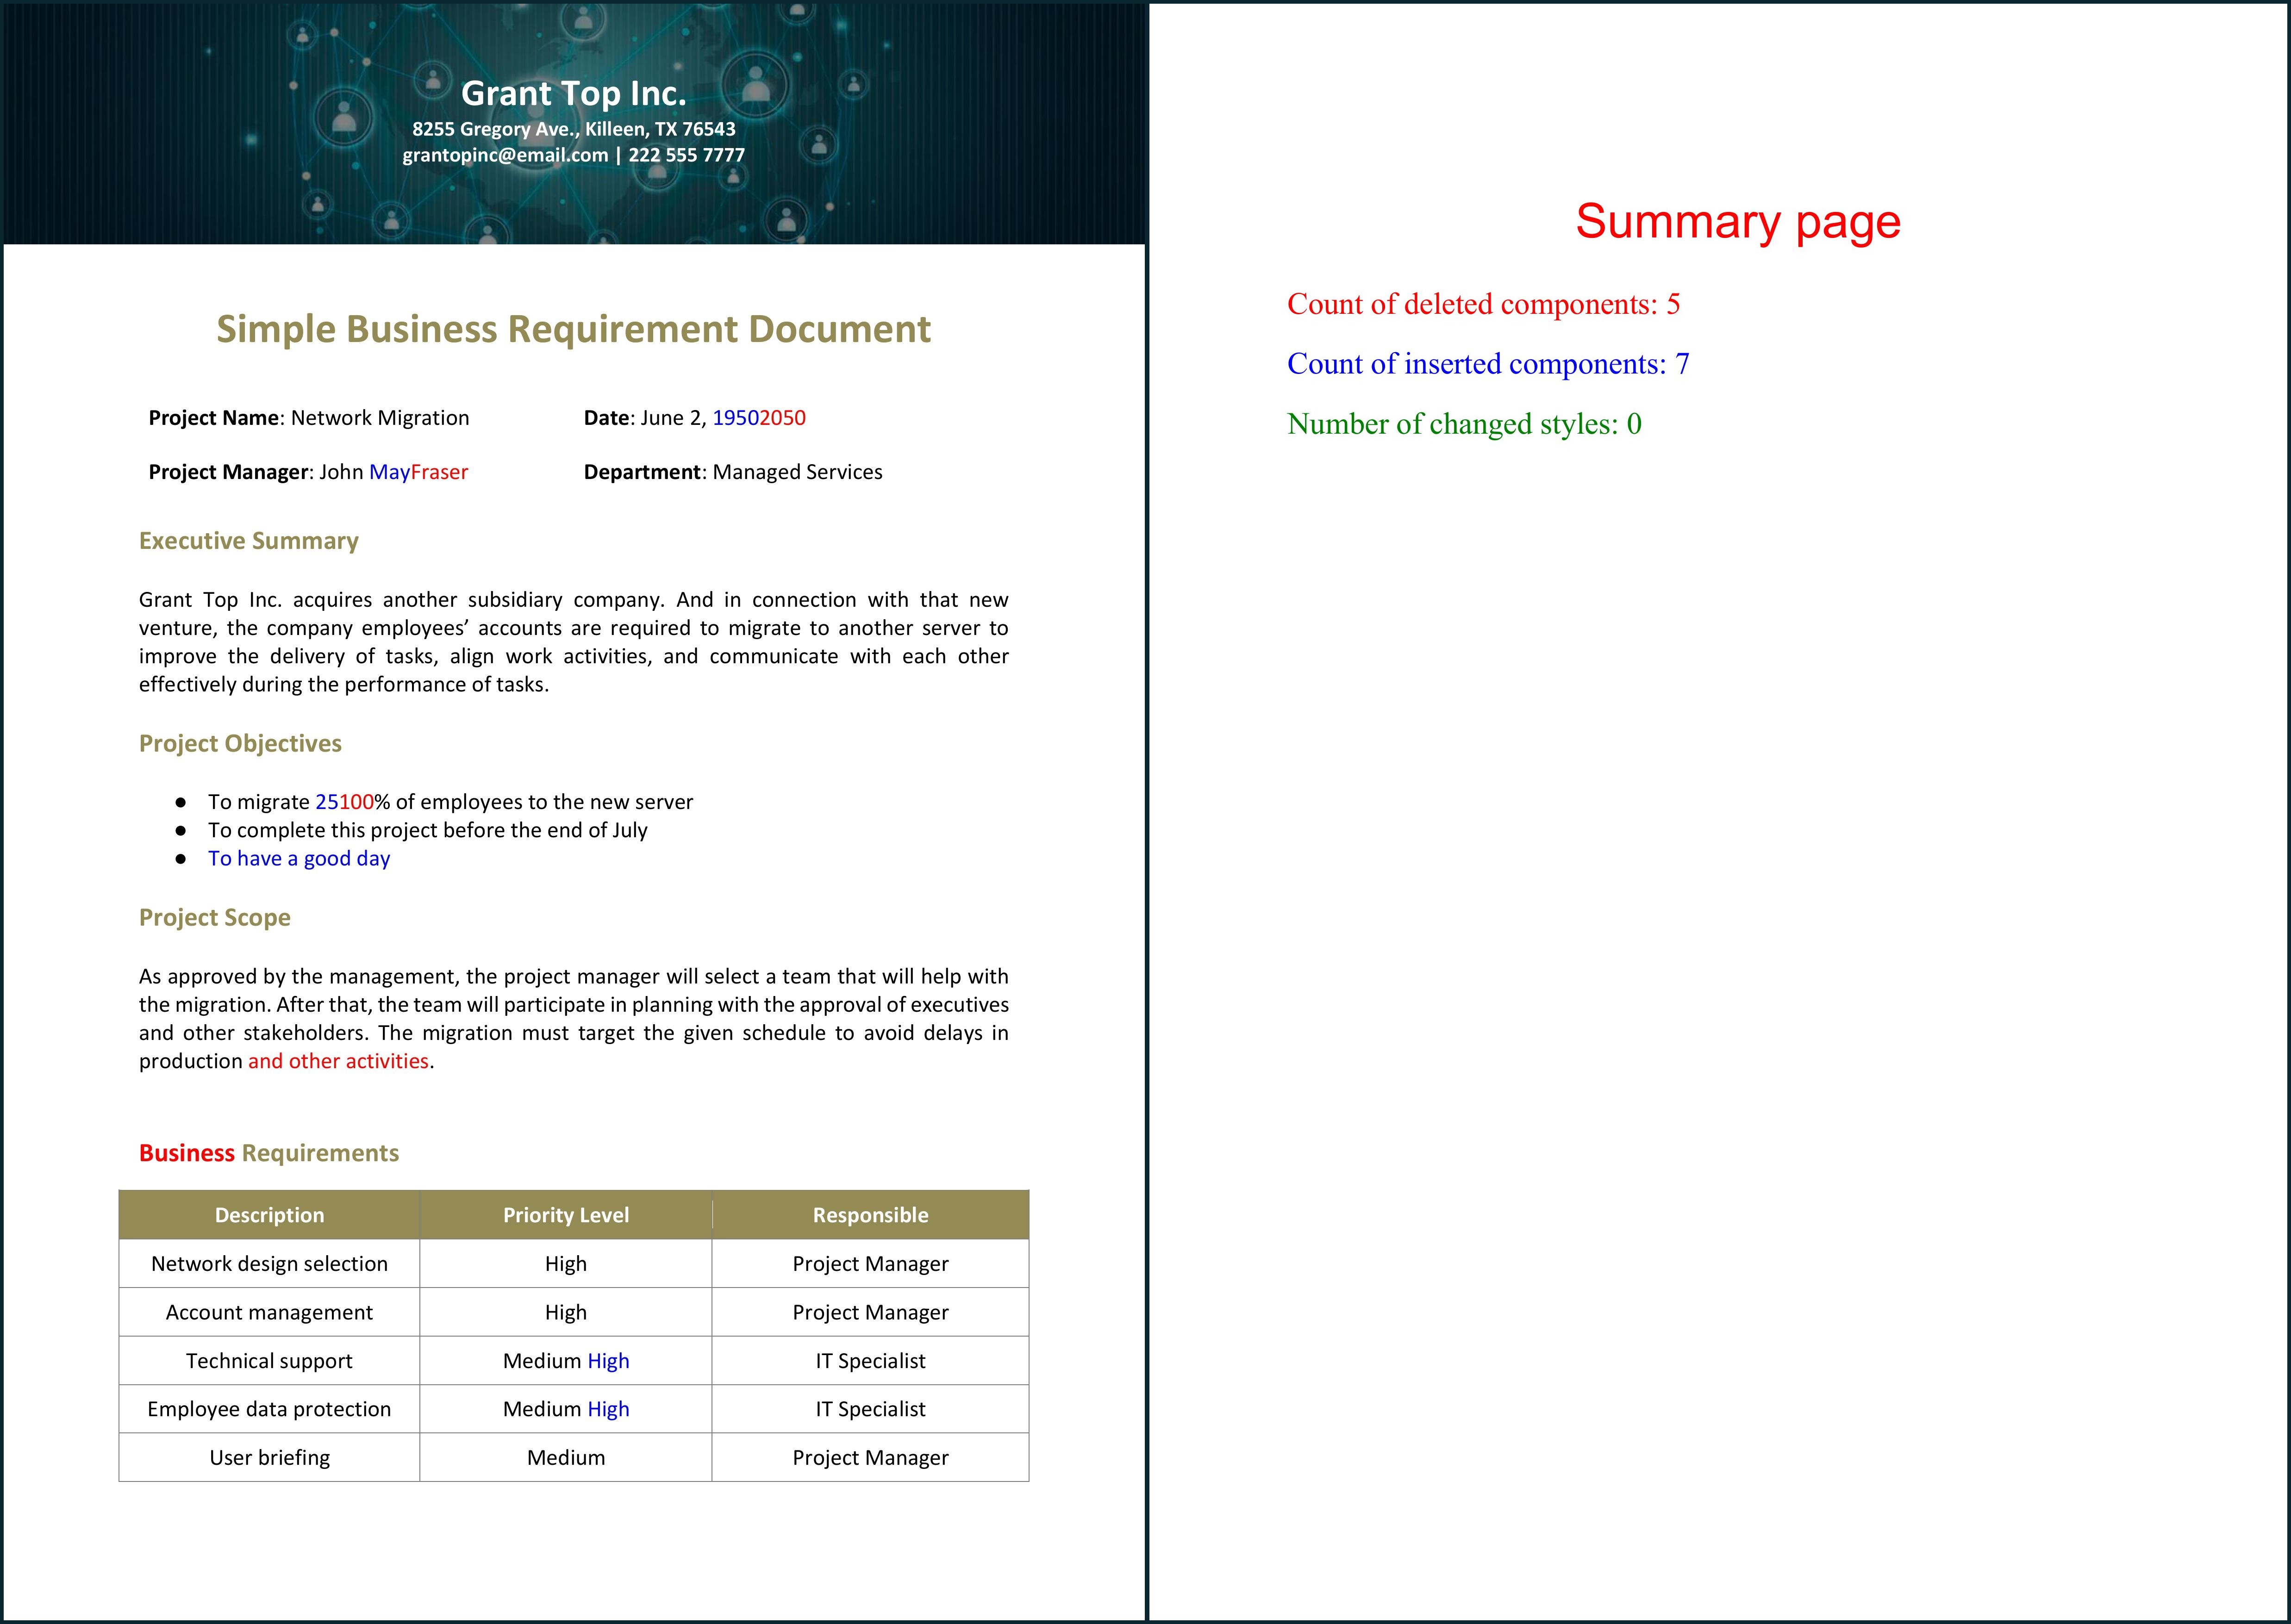Click the grantopinc@email.com email address
2291x1624 pixels.
pyautogui.click(x=505, y=155)
